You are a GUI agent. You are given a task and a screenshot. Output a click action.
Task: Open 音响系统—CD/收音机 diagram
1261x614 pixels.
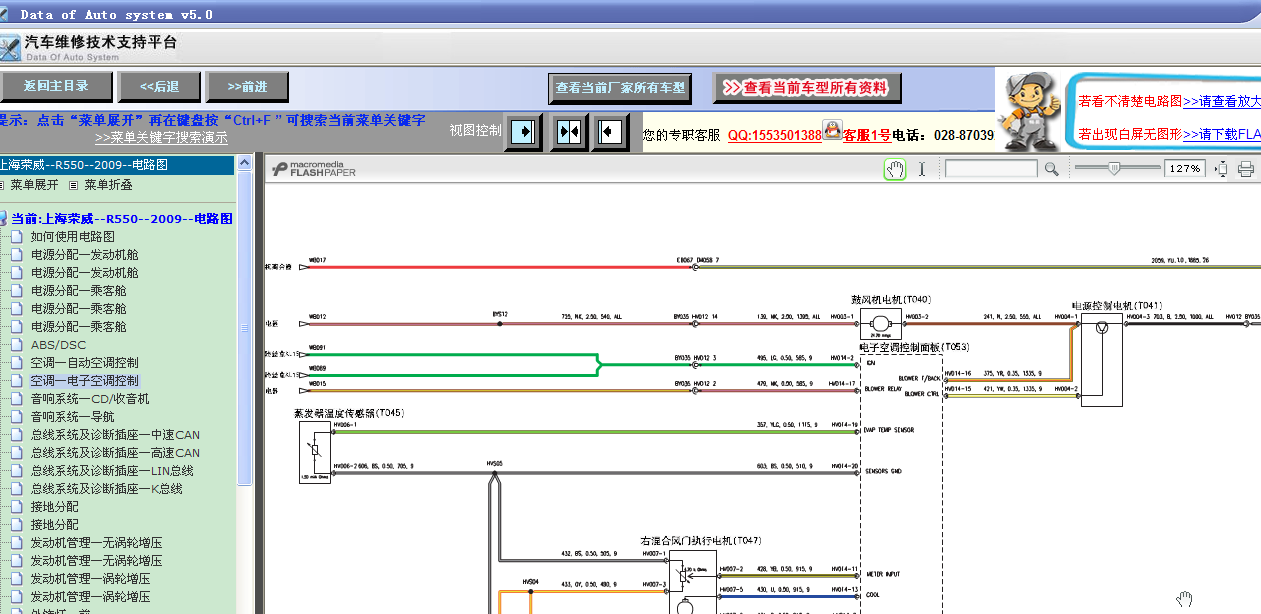tap(89, 399)
